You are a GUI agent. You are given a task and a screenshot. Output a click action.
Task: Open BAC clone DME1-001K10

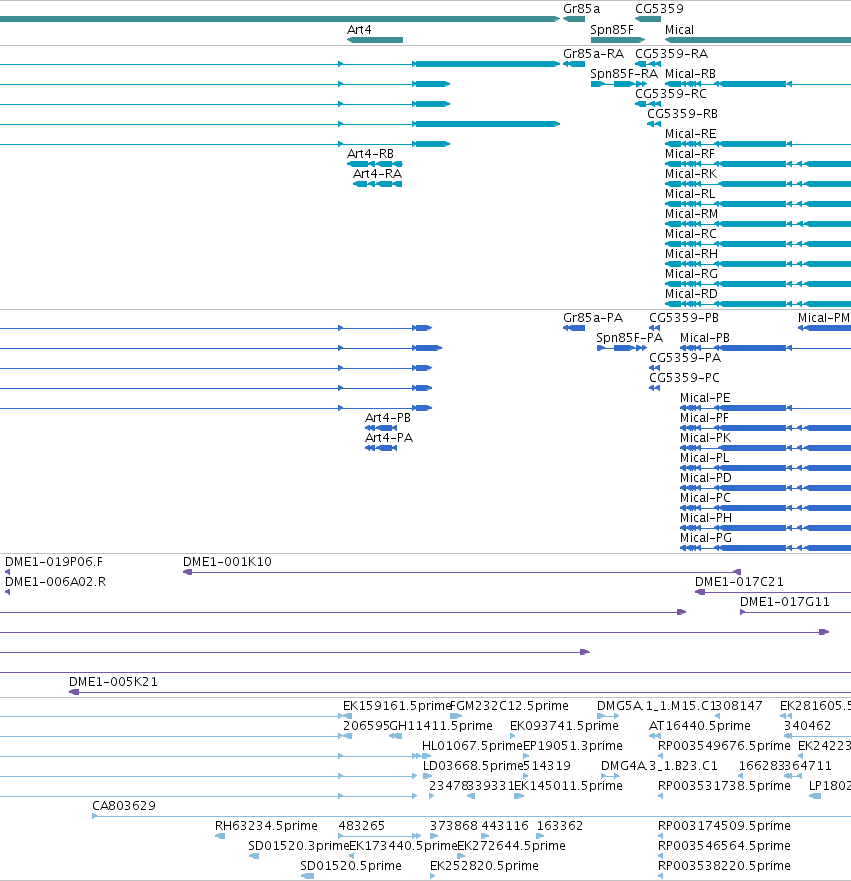(x=227, y=562)
